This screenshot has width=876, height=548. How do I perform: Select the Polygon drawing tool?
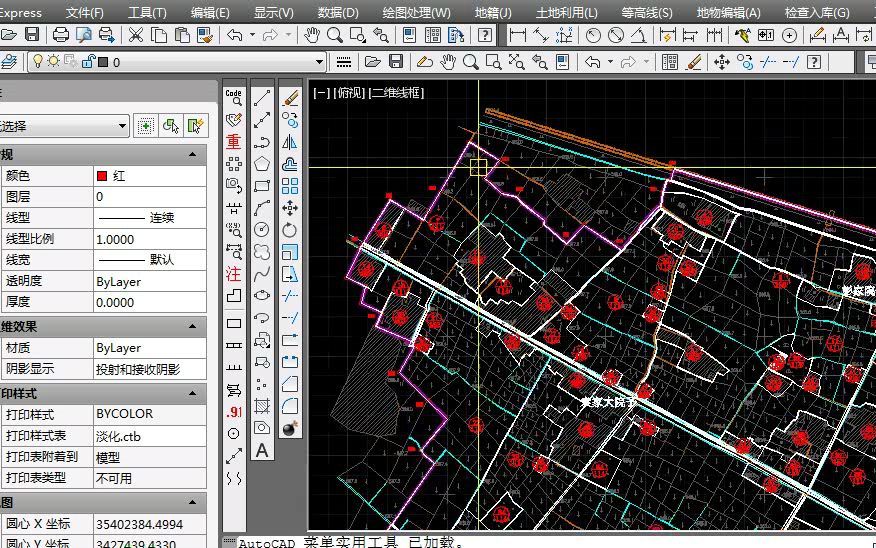pyautogui.click(x=262, y=164)
